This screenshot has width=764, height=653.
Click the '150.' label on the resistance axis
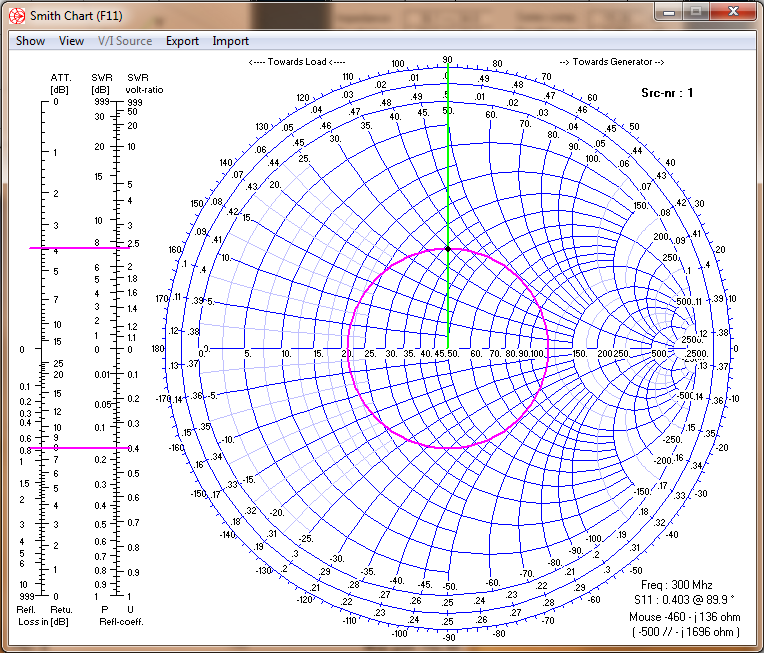580,354
